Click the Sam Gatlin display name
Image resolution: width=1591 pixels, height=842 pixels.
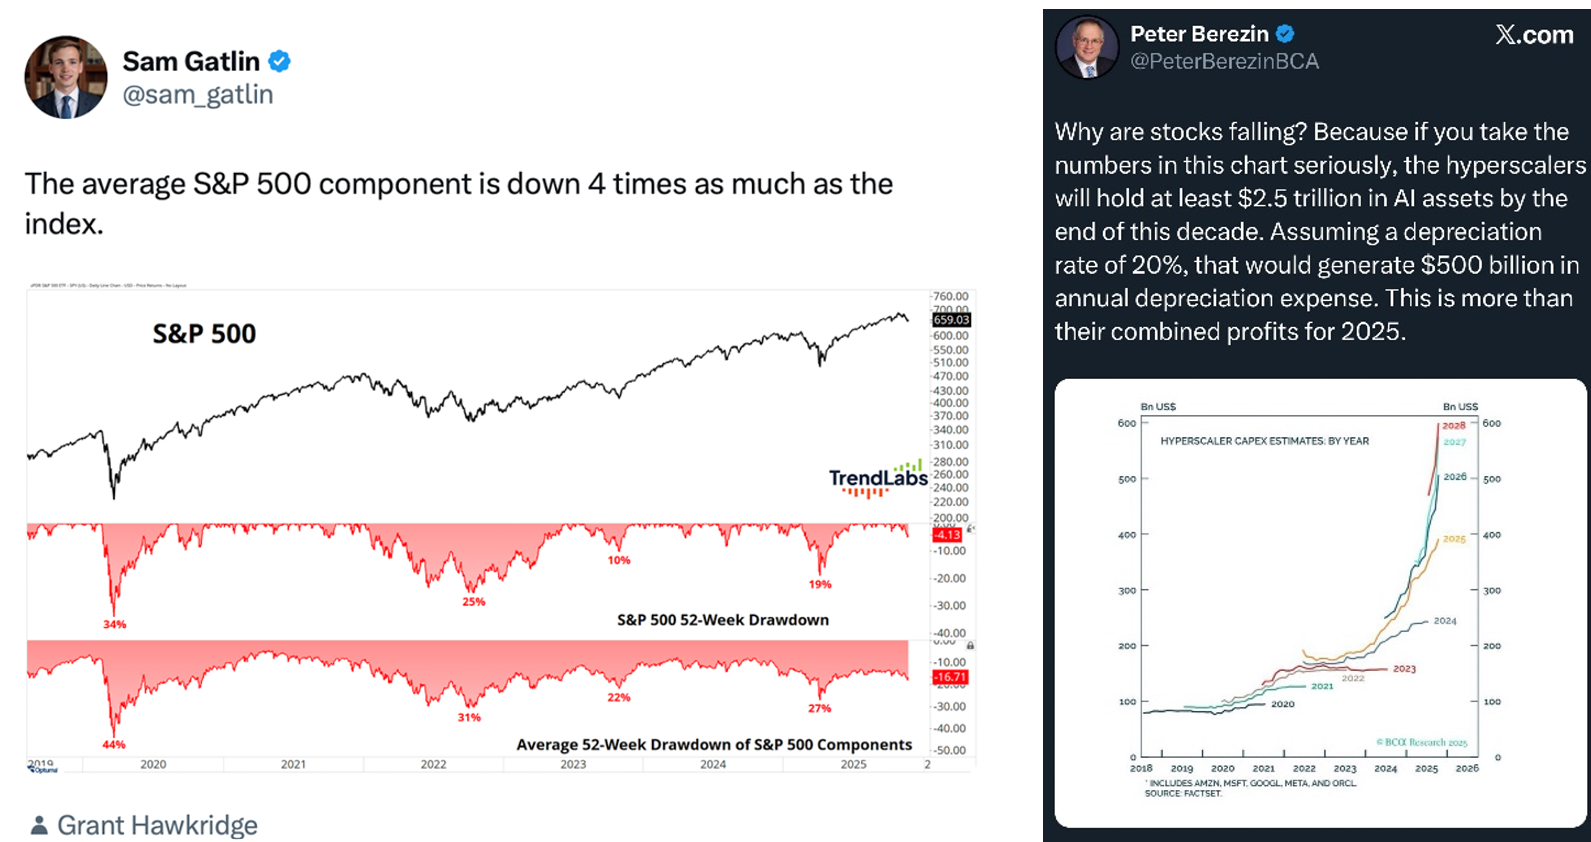click(191, 61)
